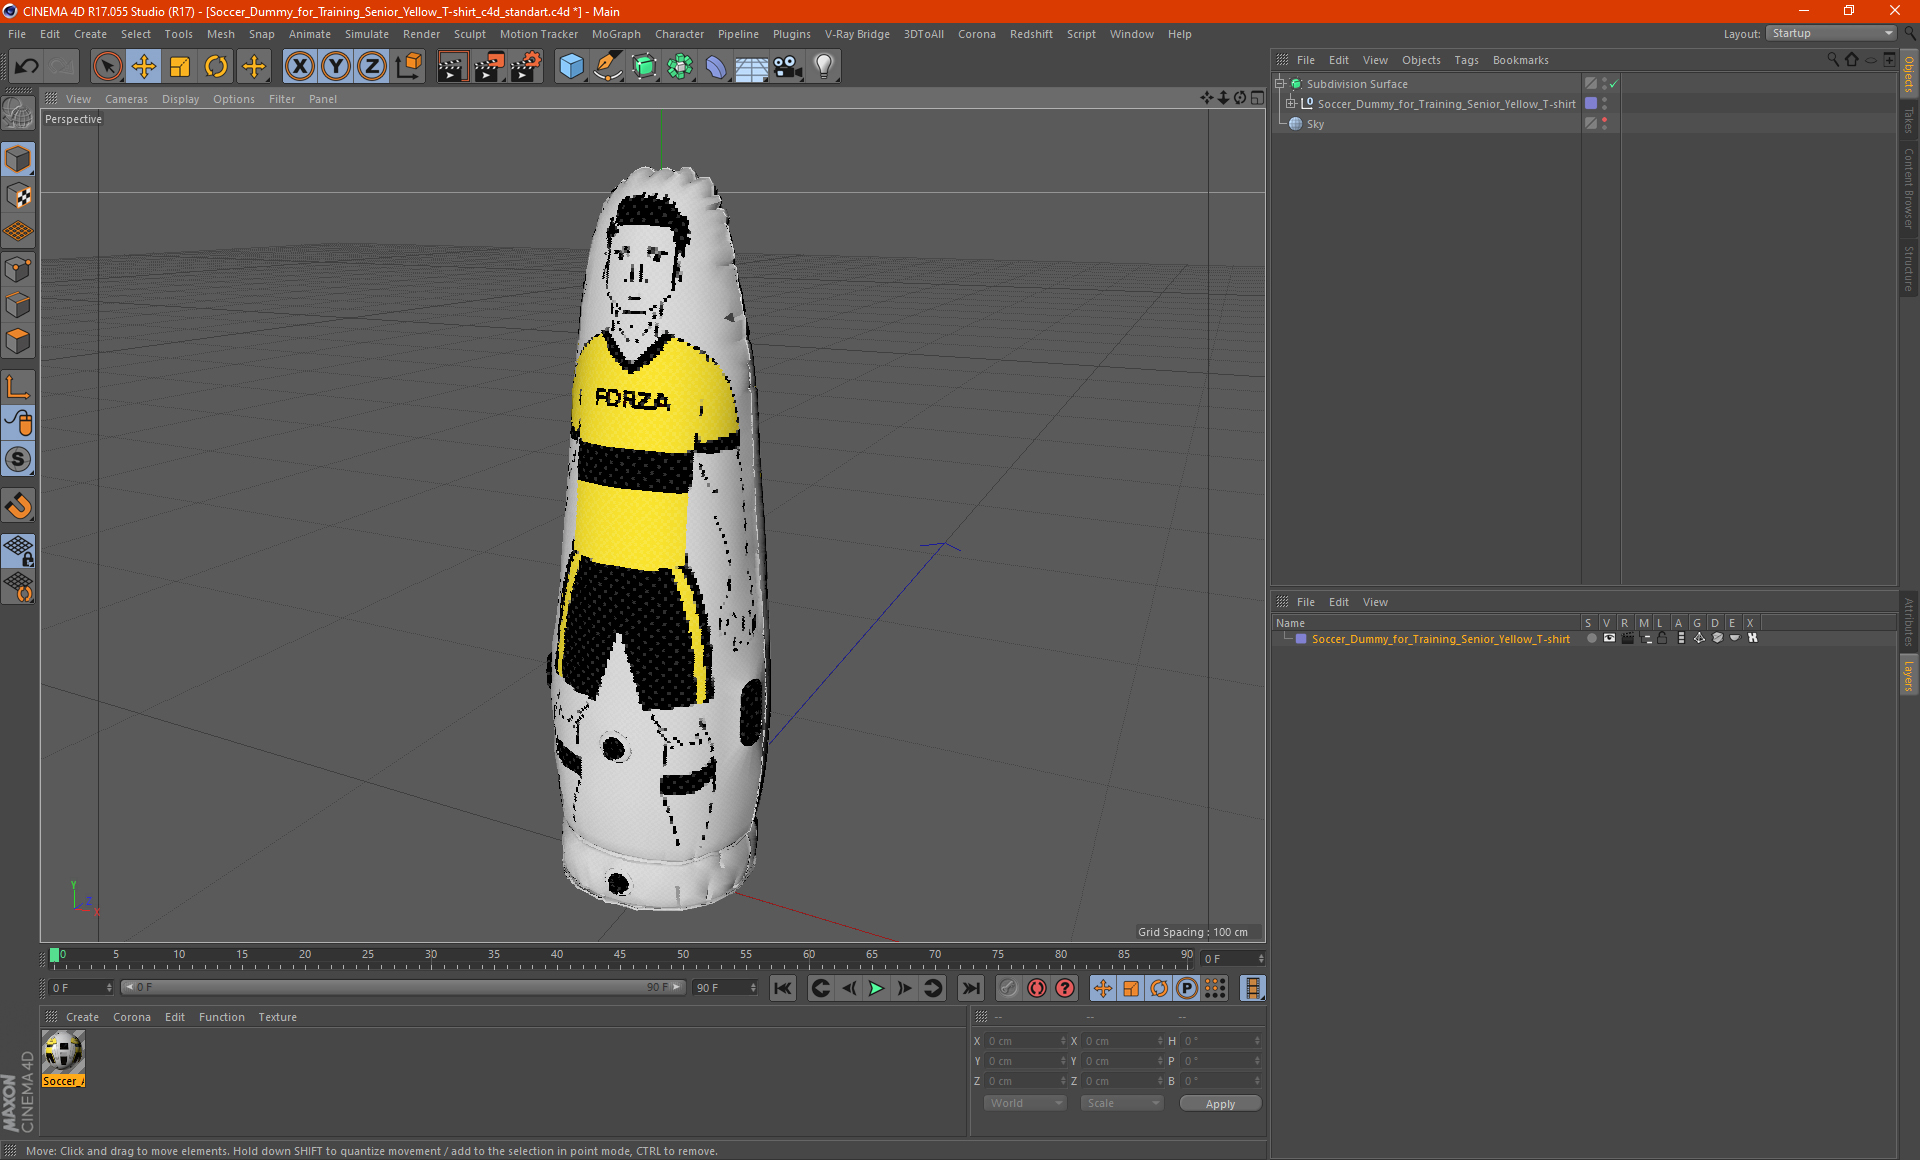This screenshot has width=1920, height=1160.
Task: Toggle the layer View column for Soccer_Dummy layer
Action: [1609, 638]
